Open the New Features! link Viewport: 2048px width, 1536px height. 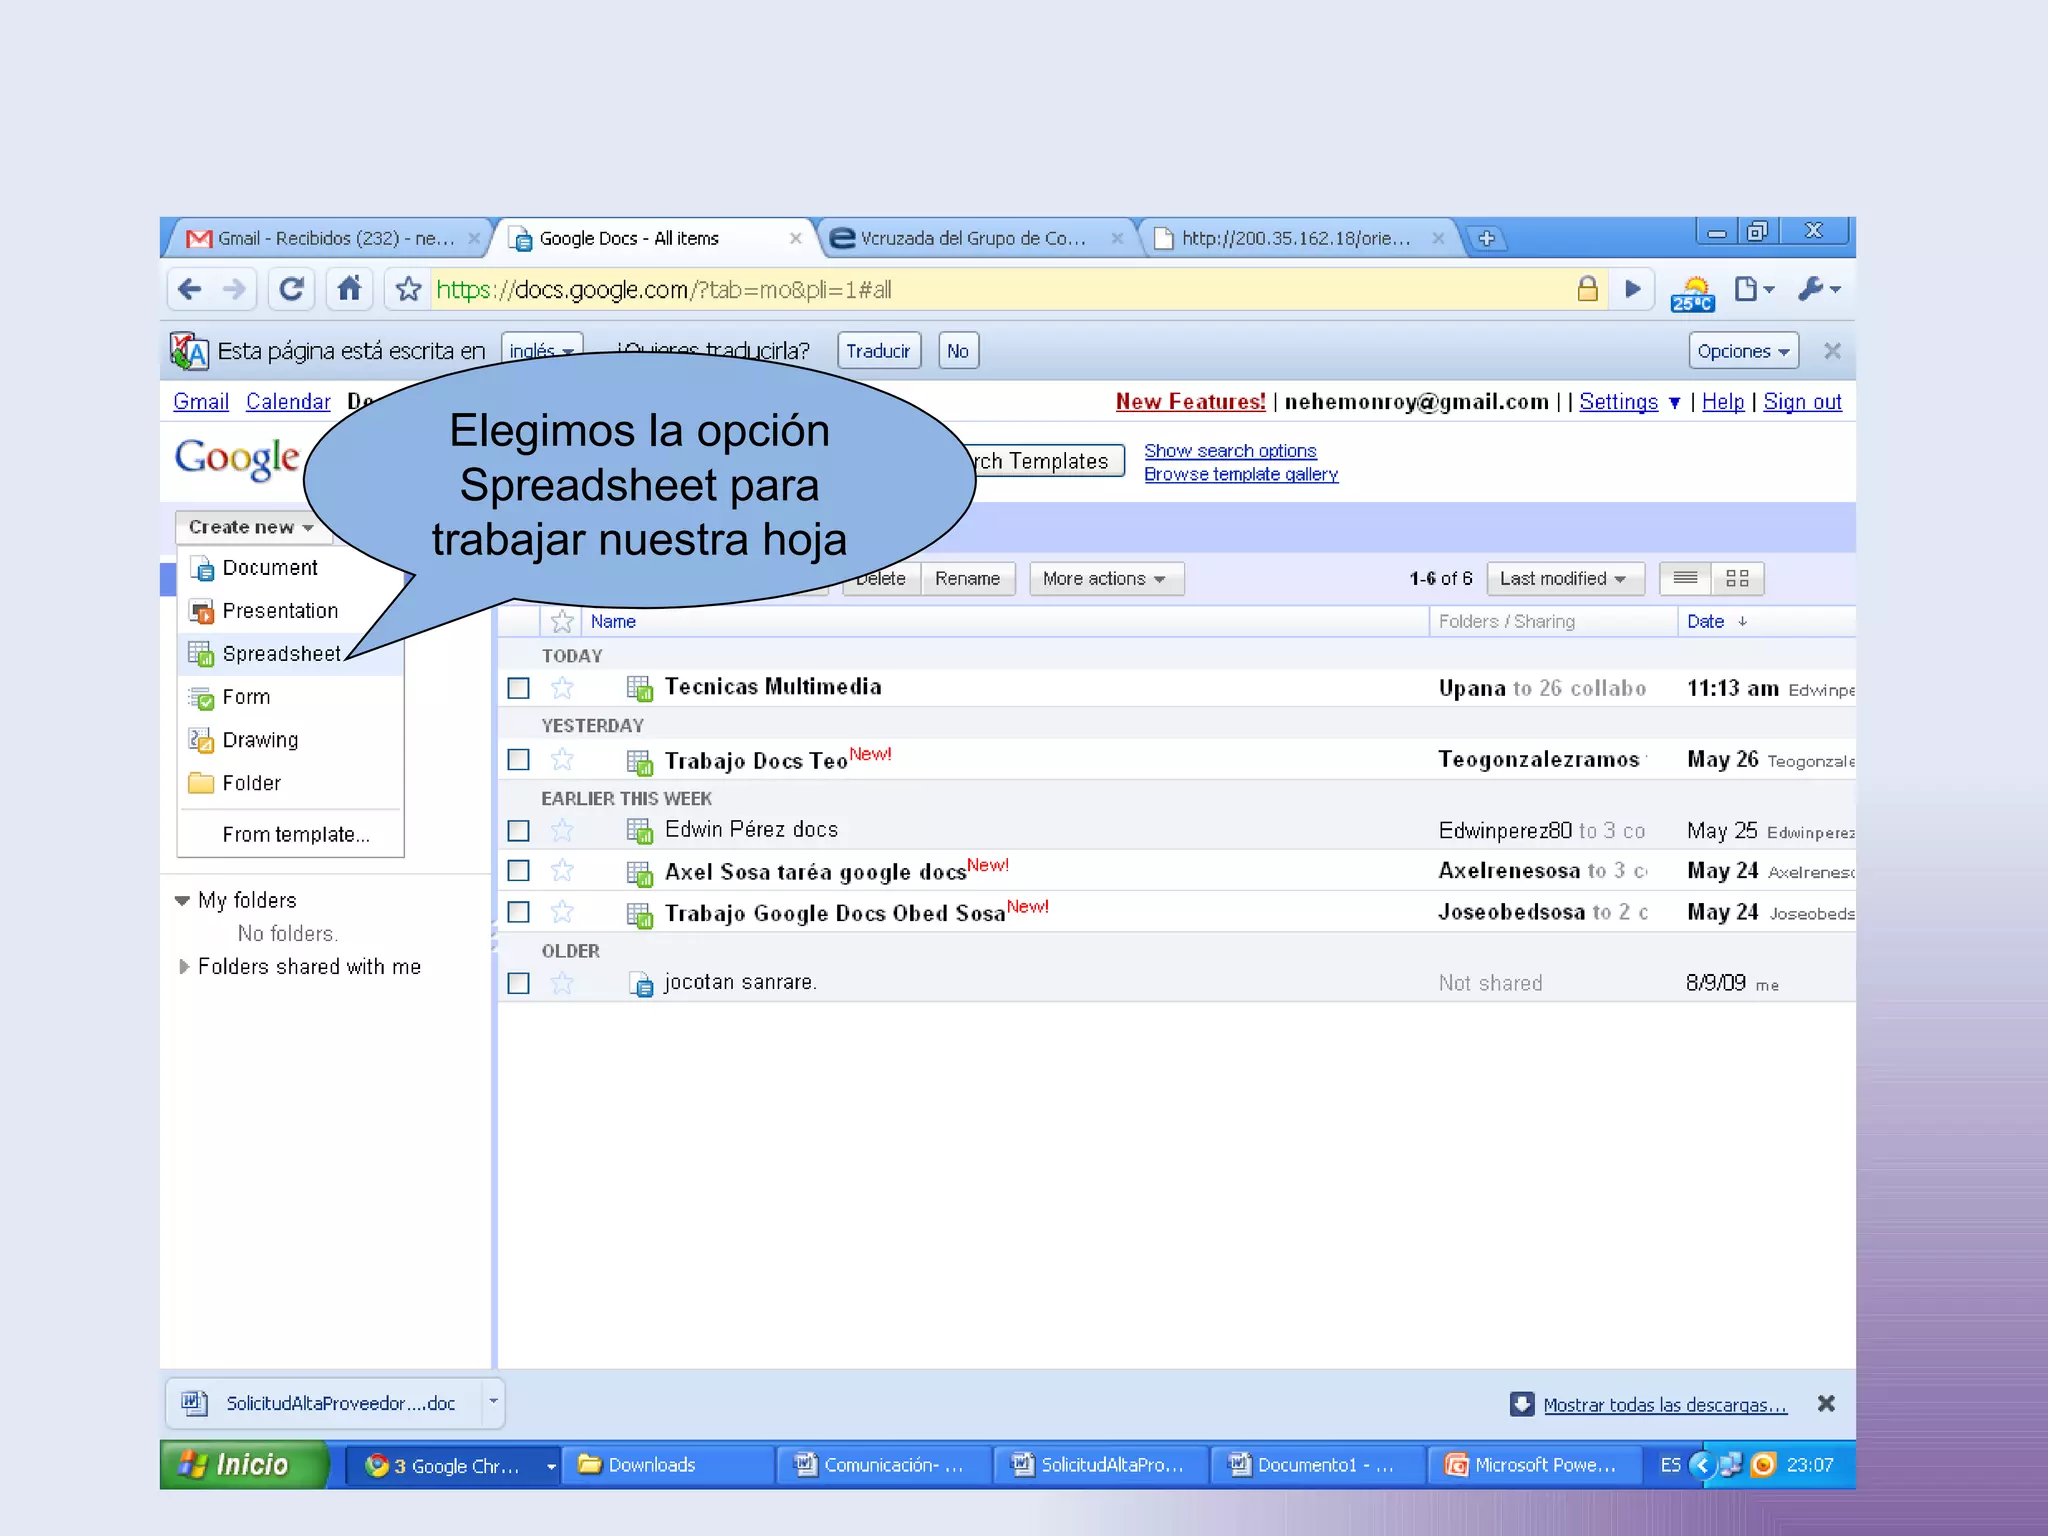1190,402
